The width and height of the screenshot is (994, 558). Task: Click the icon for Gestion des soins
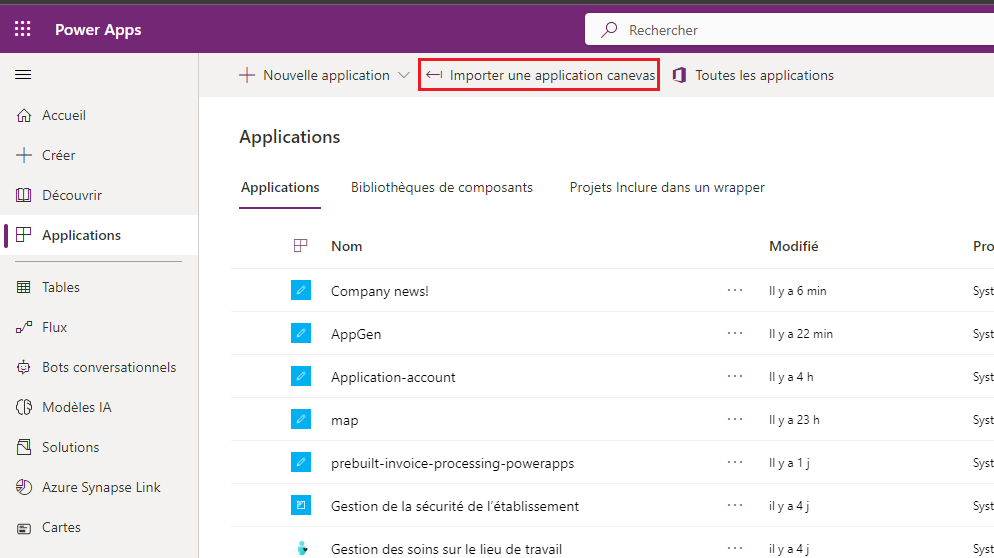(x=302, y=548)
